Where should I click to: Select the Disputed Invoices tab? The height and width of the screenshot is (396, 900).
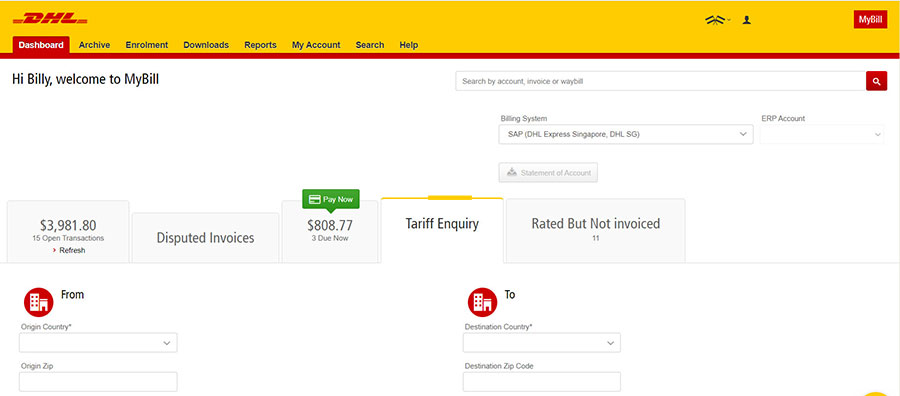205,238
